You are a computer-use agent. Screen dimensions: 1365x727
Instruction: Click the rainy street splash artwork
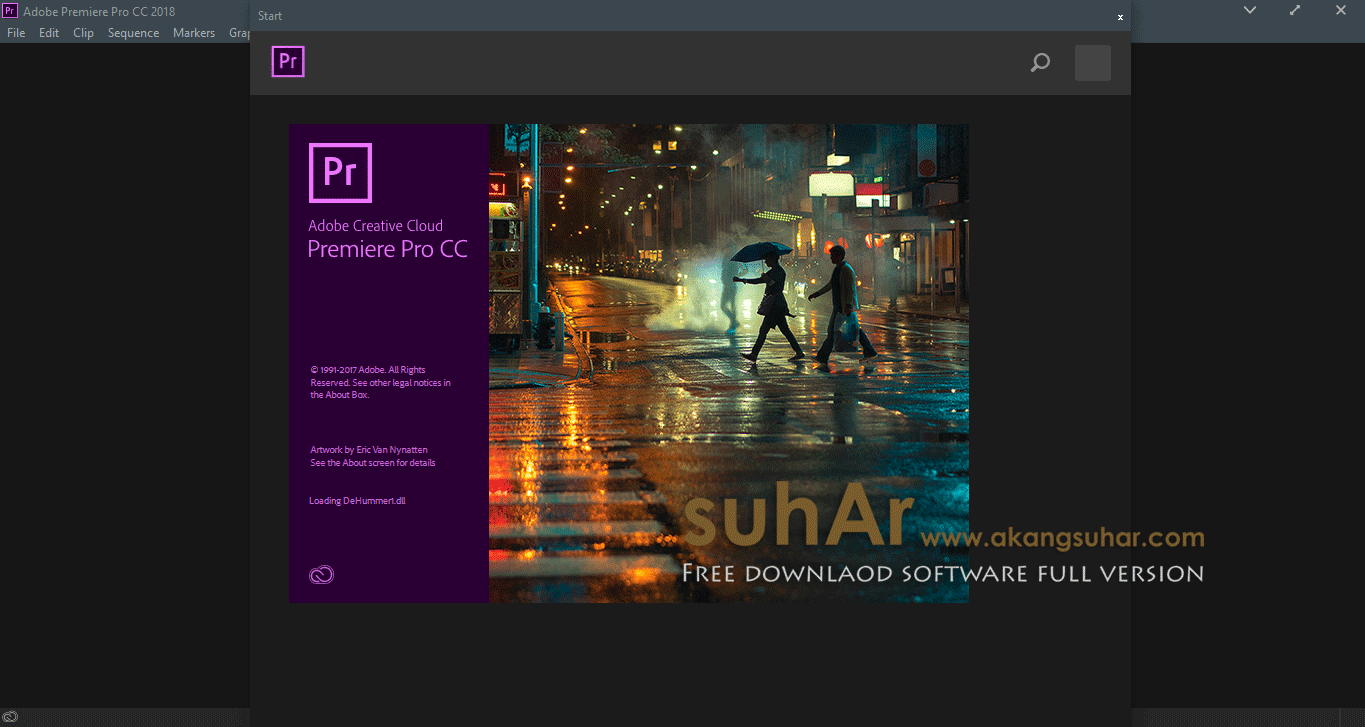point(729,363)
